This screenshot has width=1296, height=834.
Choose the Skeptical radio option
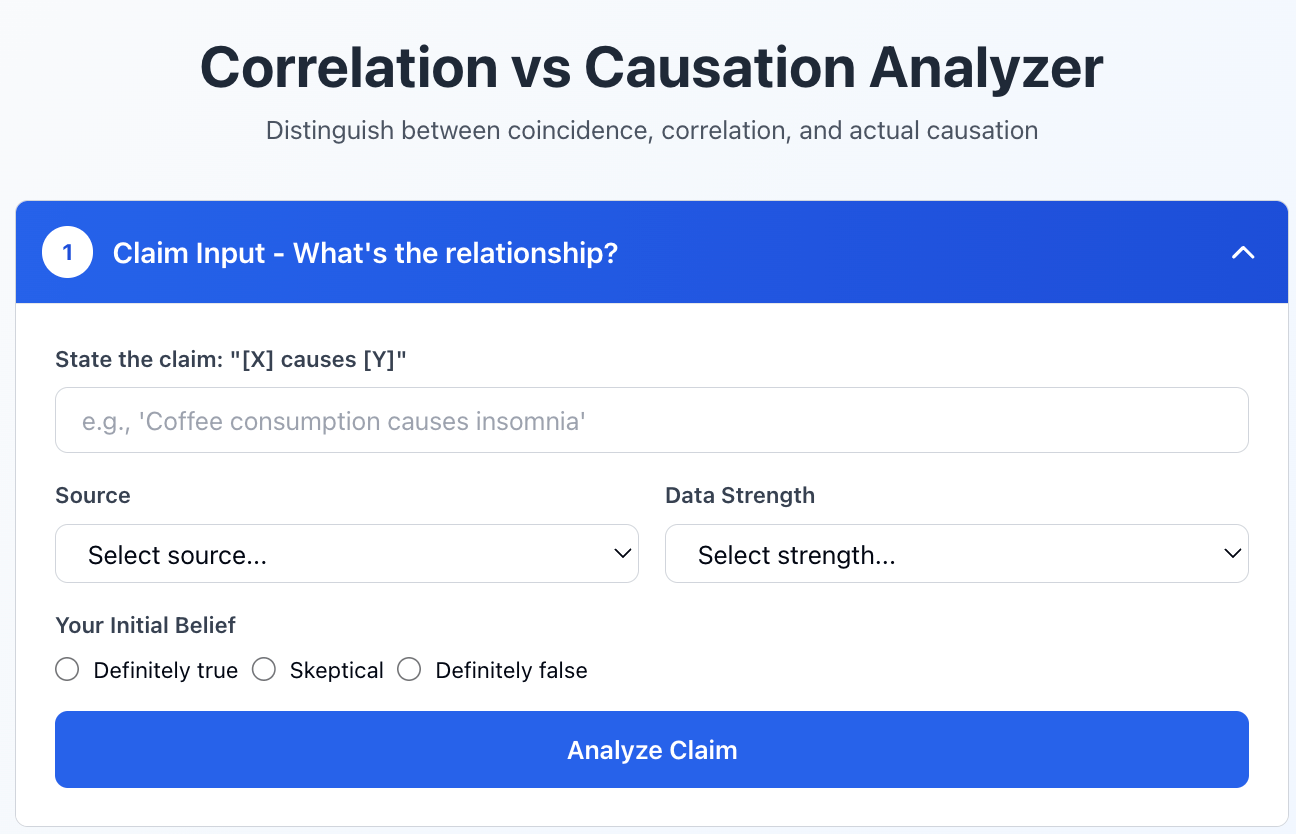click(264, 669)
